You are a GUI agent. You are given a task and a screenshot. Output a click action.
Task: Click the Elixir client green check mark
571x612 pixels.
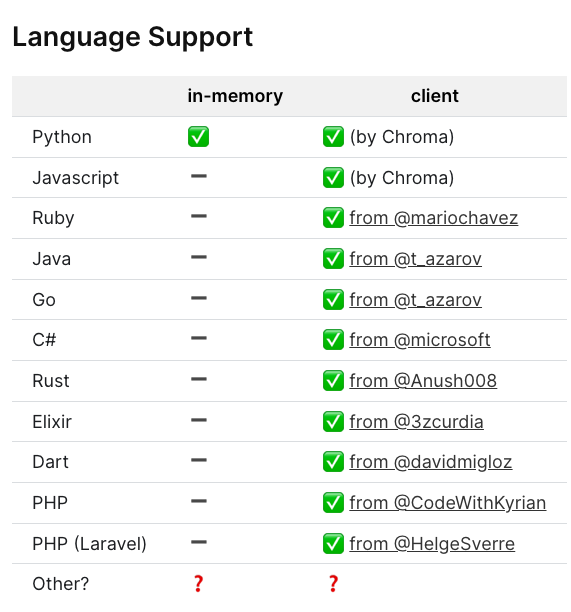(333, 422)
